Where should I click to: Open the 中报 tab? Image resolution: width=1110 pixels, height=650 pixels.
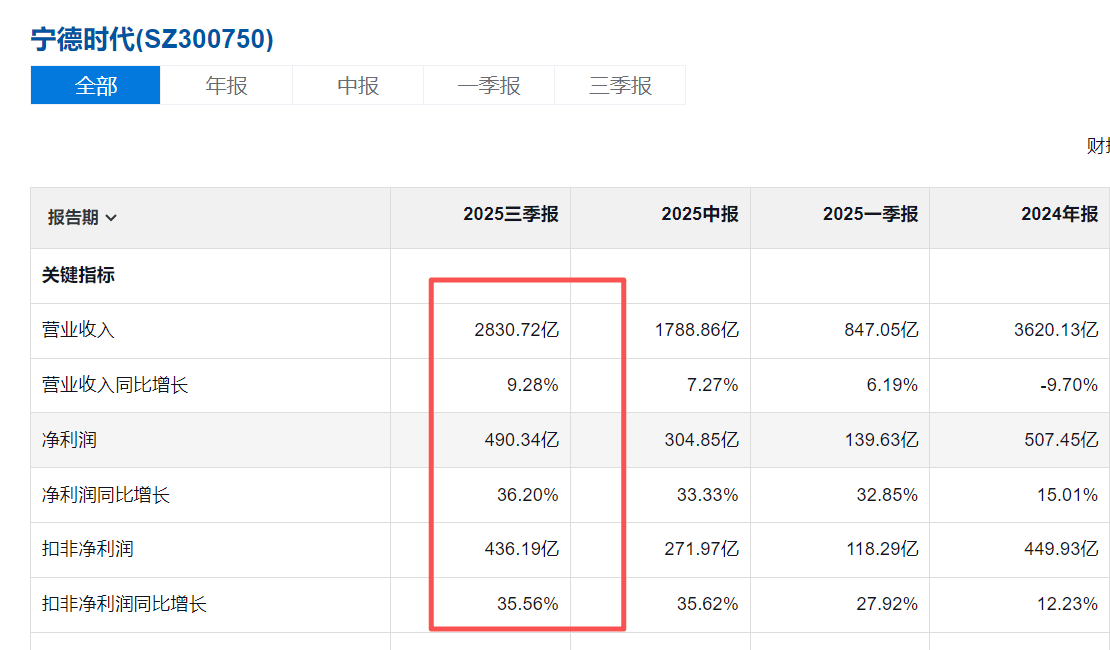tap(358, 86)
